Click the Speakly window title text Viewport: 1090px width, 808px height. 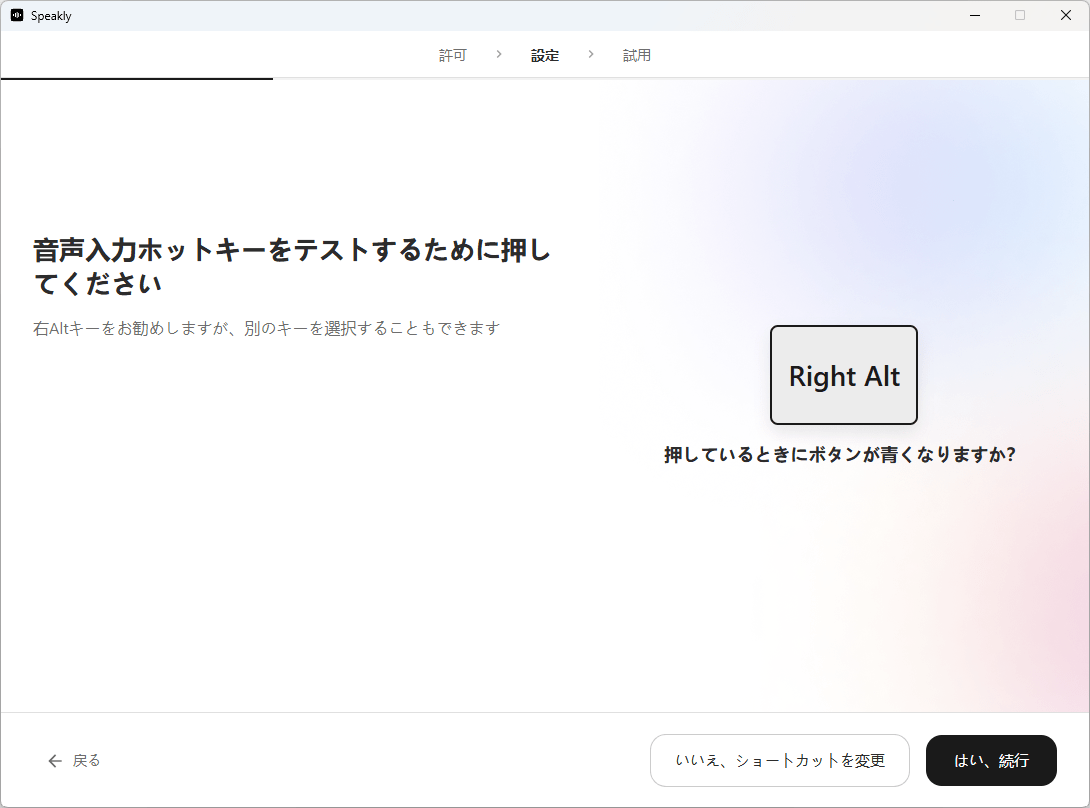pos(51,16)
